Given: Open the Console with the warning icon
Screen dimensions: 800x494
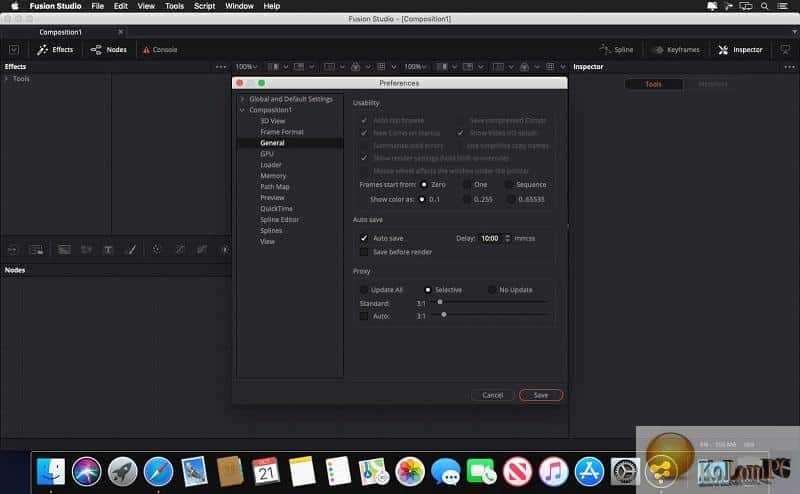Looking at the screenshot, I should tap(146, 50).
